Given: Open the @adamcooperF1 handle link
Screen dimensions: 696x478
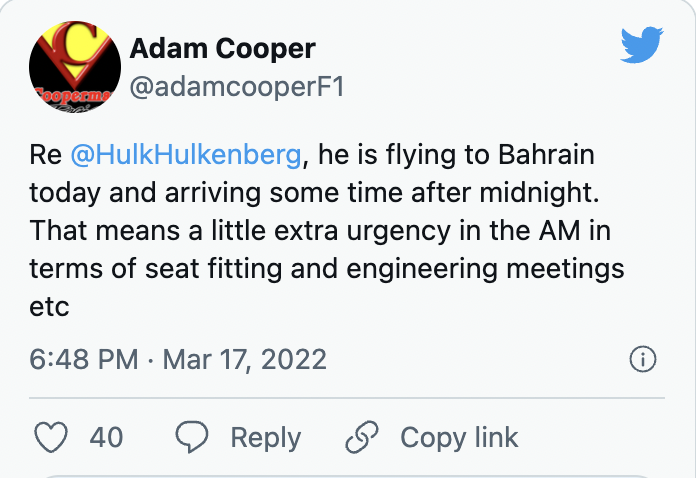Looking at the screenshot, I should point(237,87).
